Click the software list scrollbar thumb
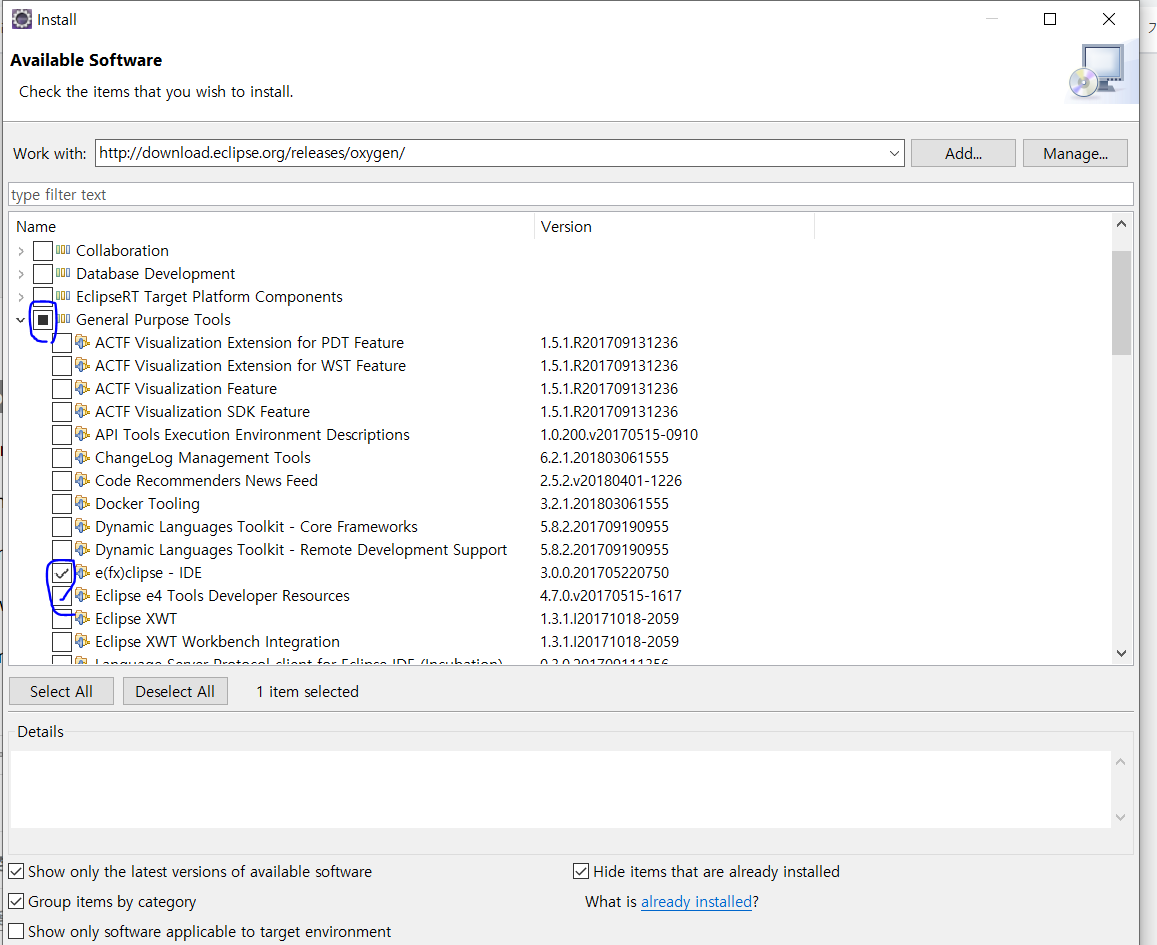Image resolution: width=1157 pixels, height=945 pixels. [x=1121, y=302]
